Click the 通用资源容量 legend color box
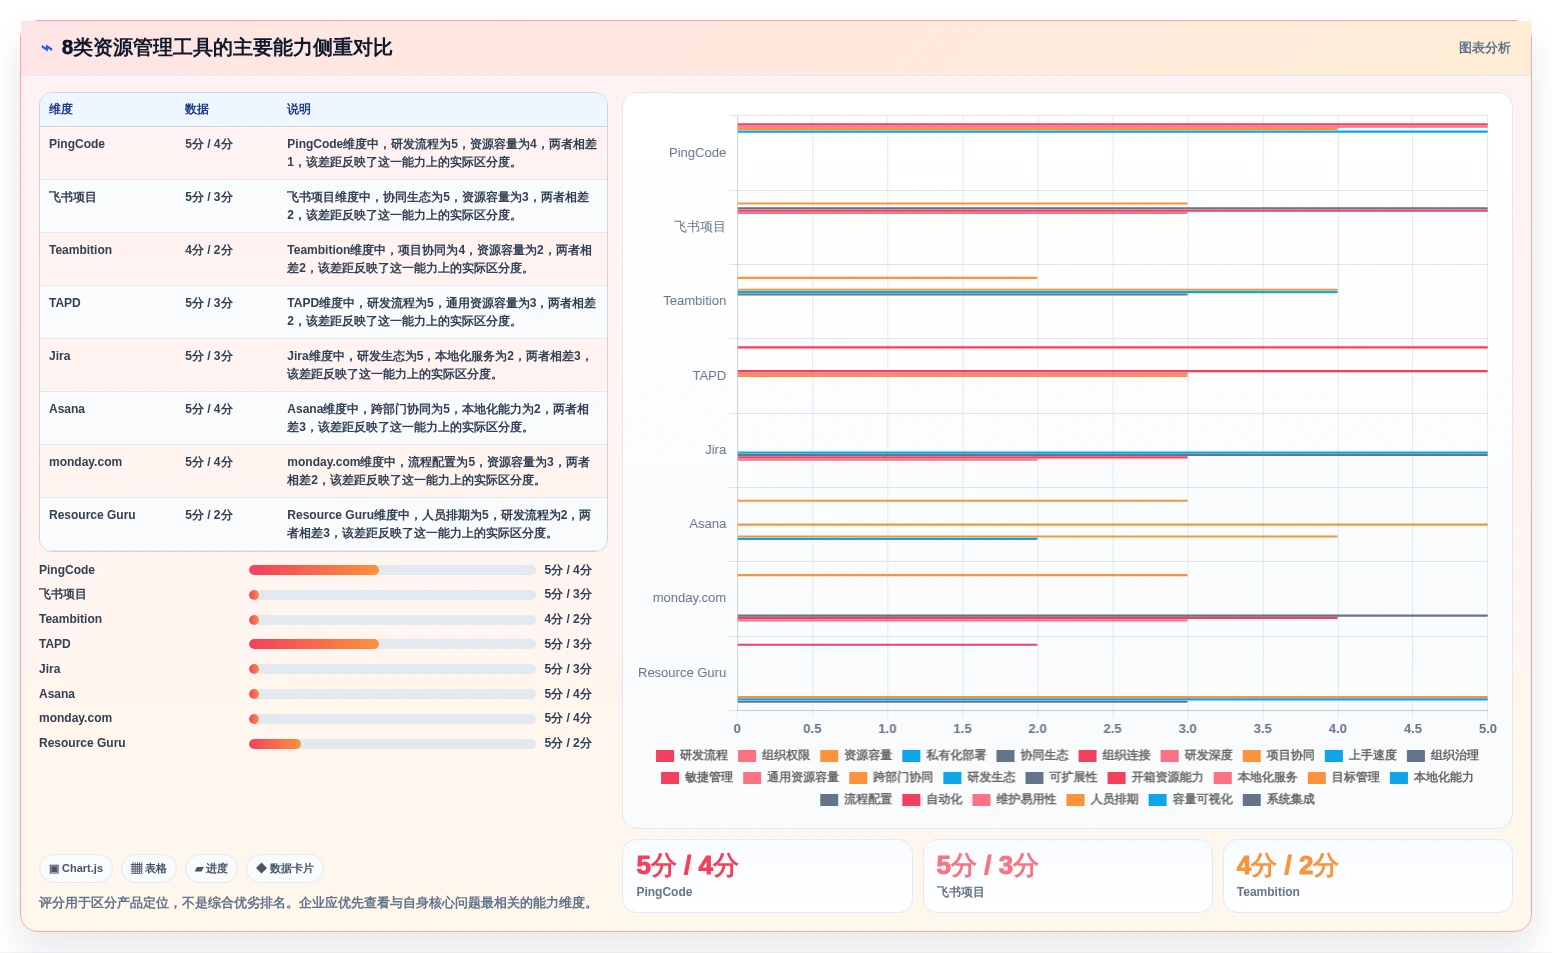The image size is (1552, 953). click(x=752, y=778)
